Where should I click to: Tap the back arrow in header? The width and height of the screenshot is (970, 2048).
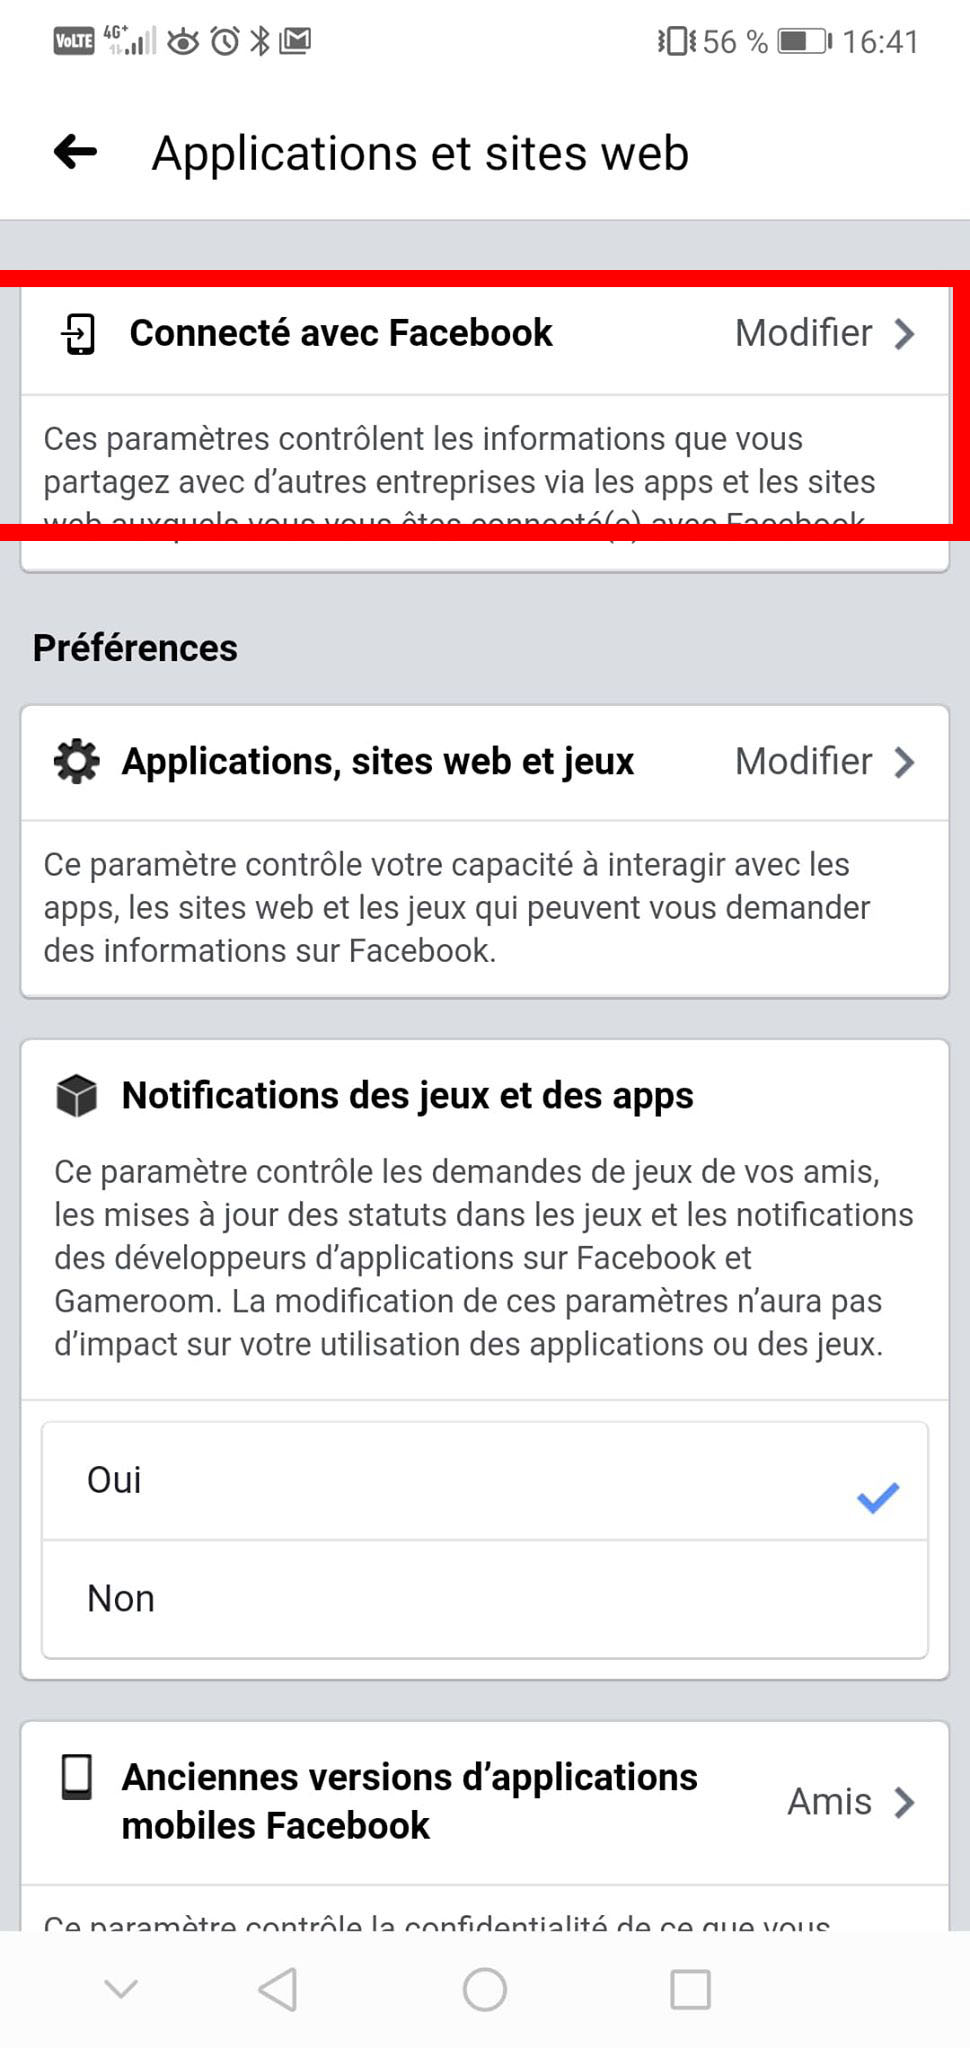(76, 153)
